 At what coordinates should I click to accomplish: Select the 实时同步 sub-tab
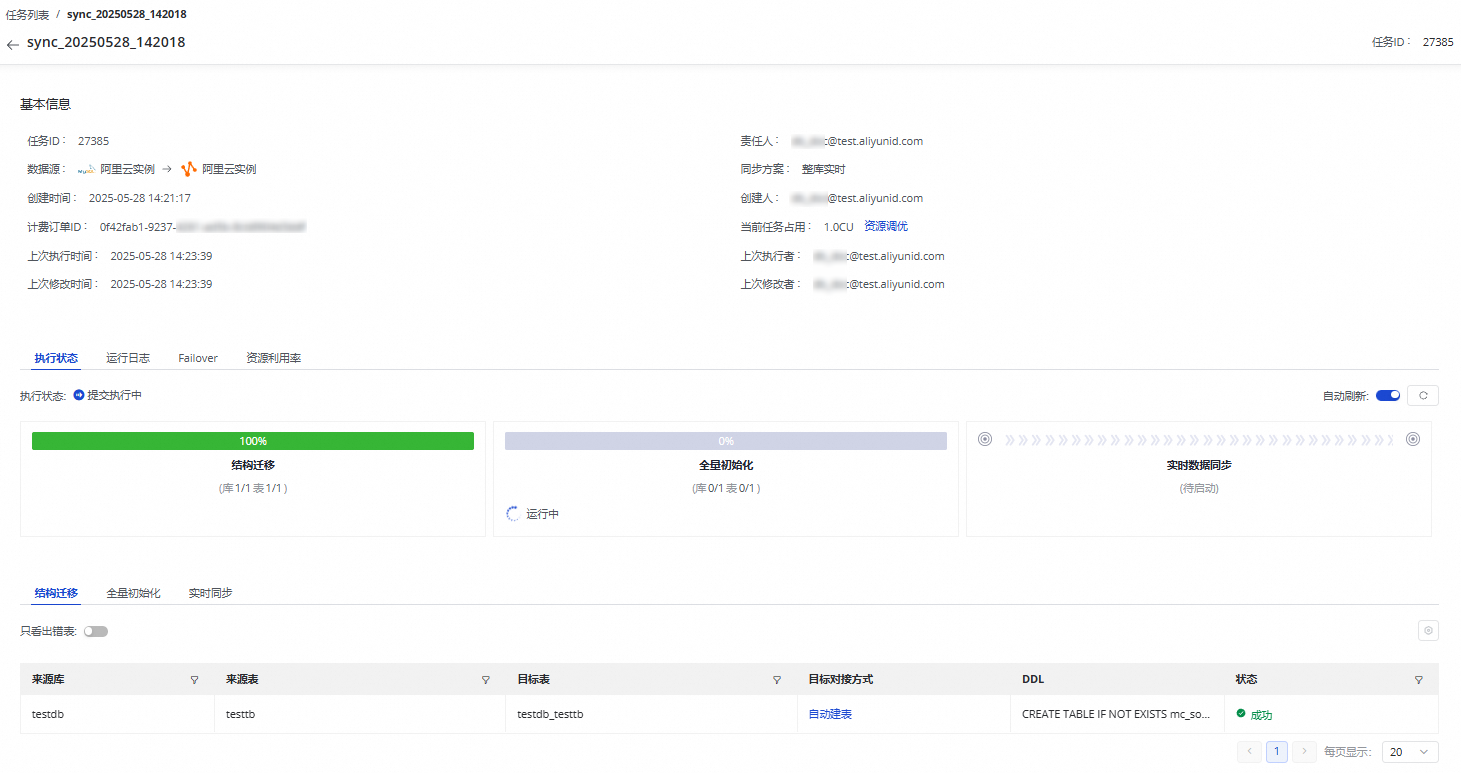point(210,593)
